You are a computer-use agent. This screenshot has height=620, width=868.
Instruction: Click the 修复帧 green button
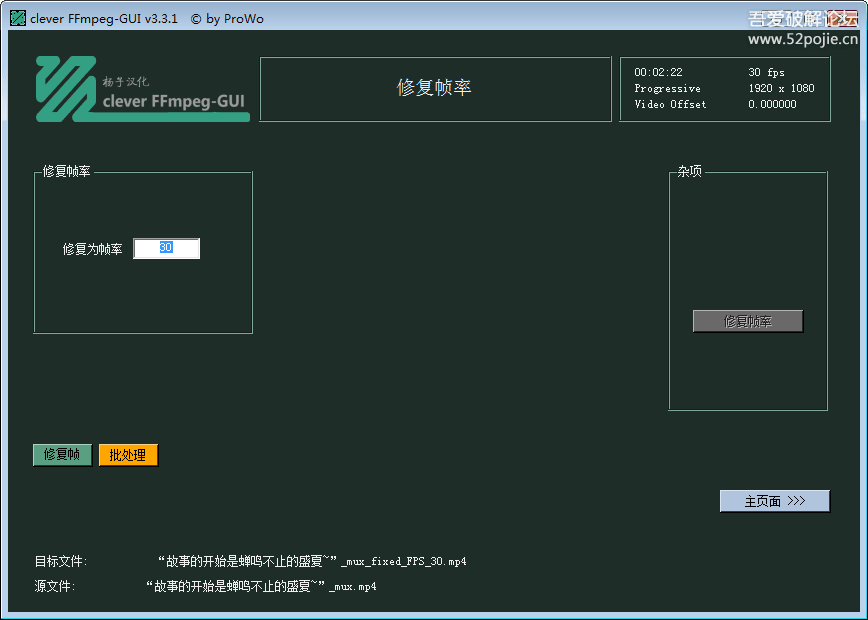[63, 455]
